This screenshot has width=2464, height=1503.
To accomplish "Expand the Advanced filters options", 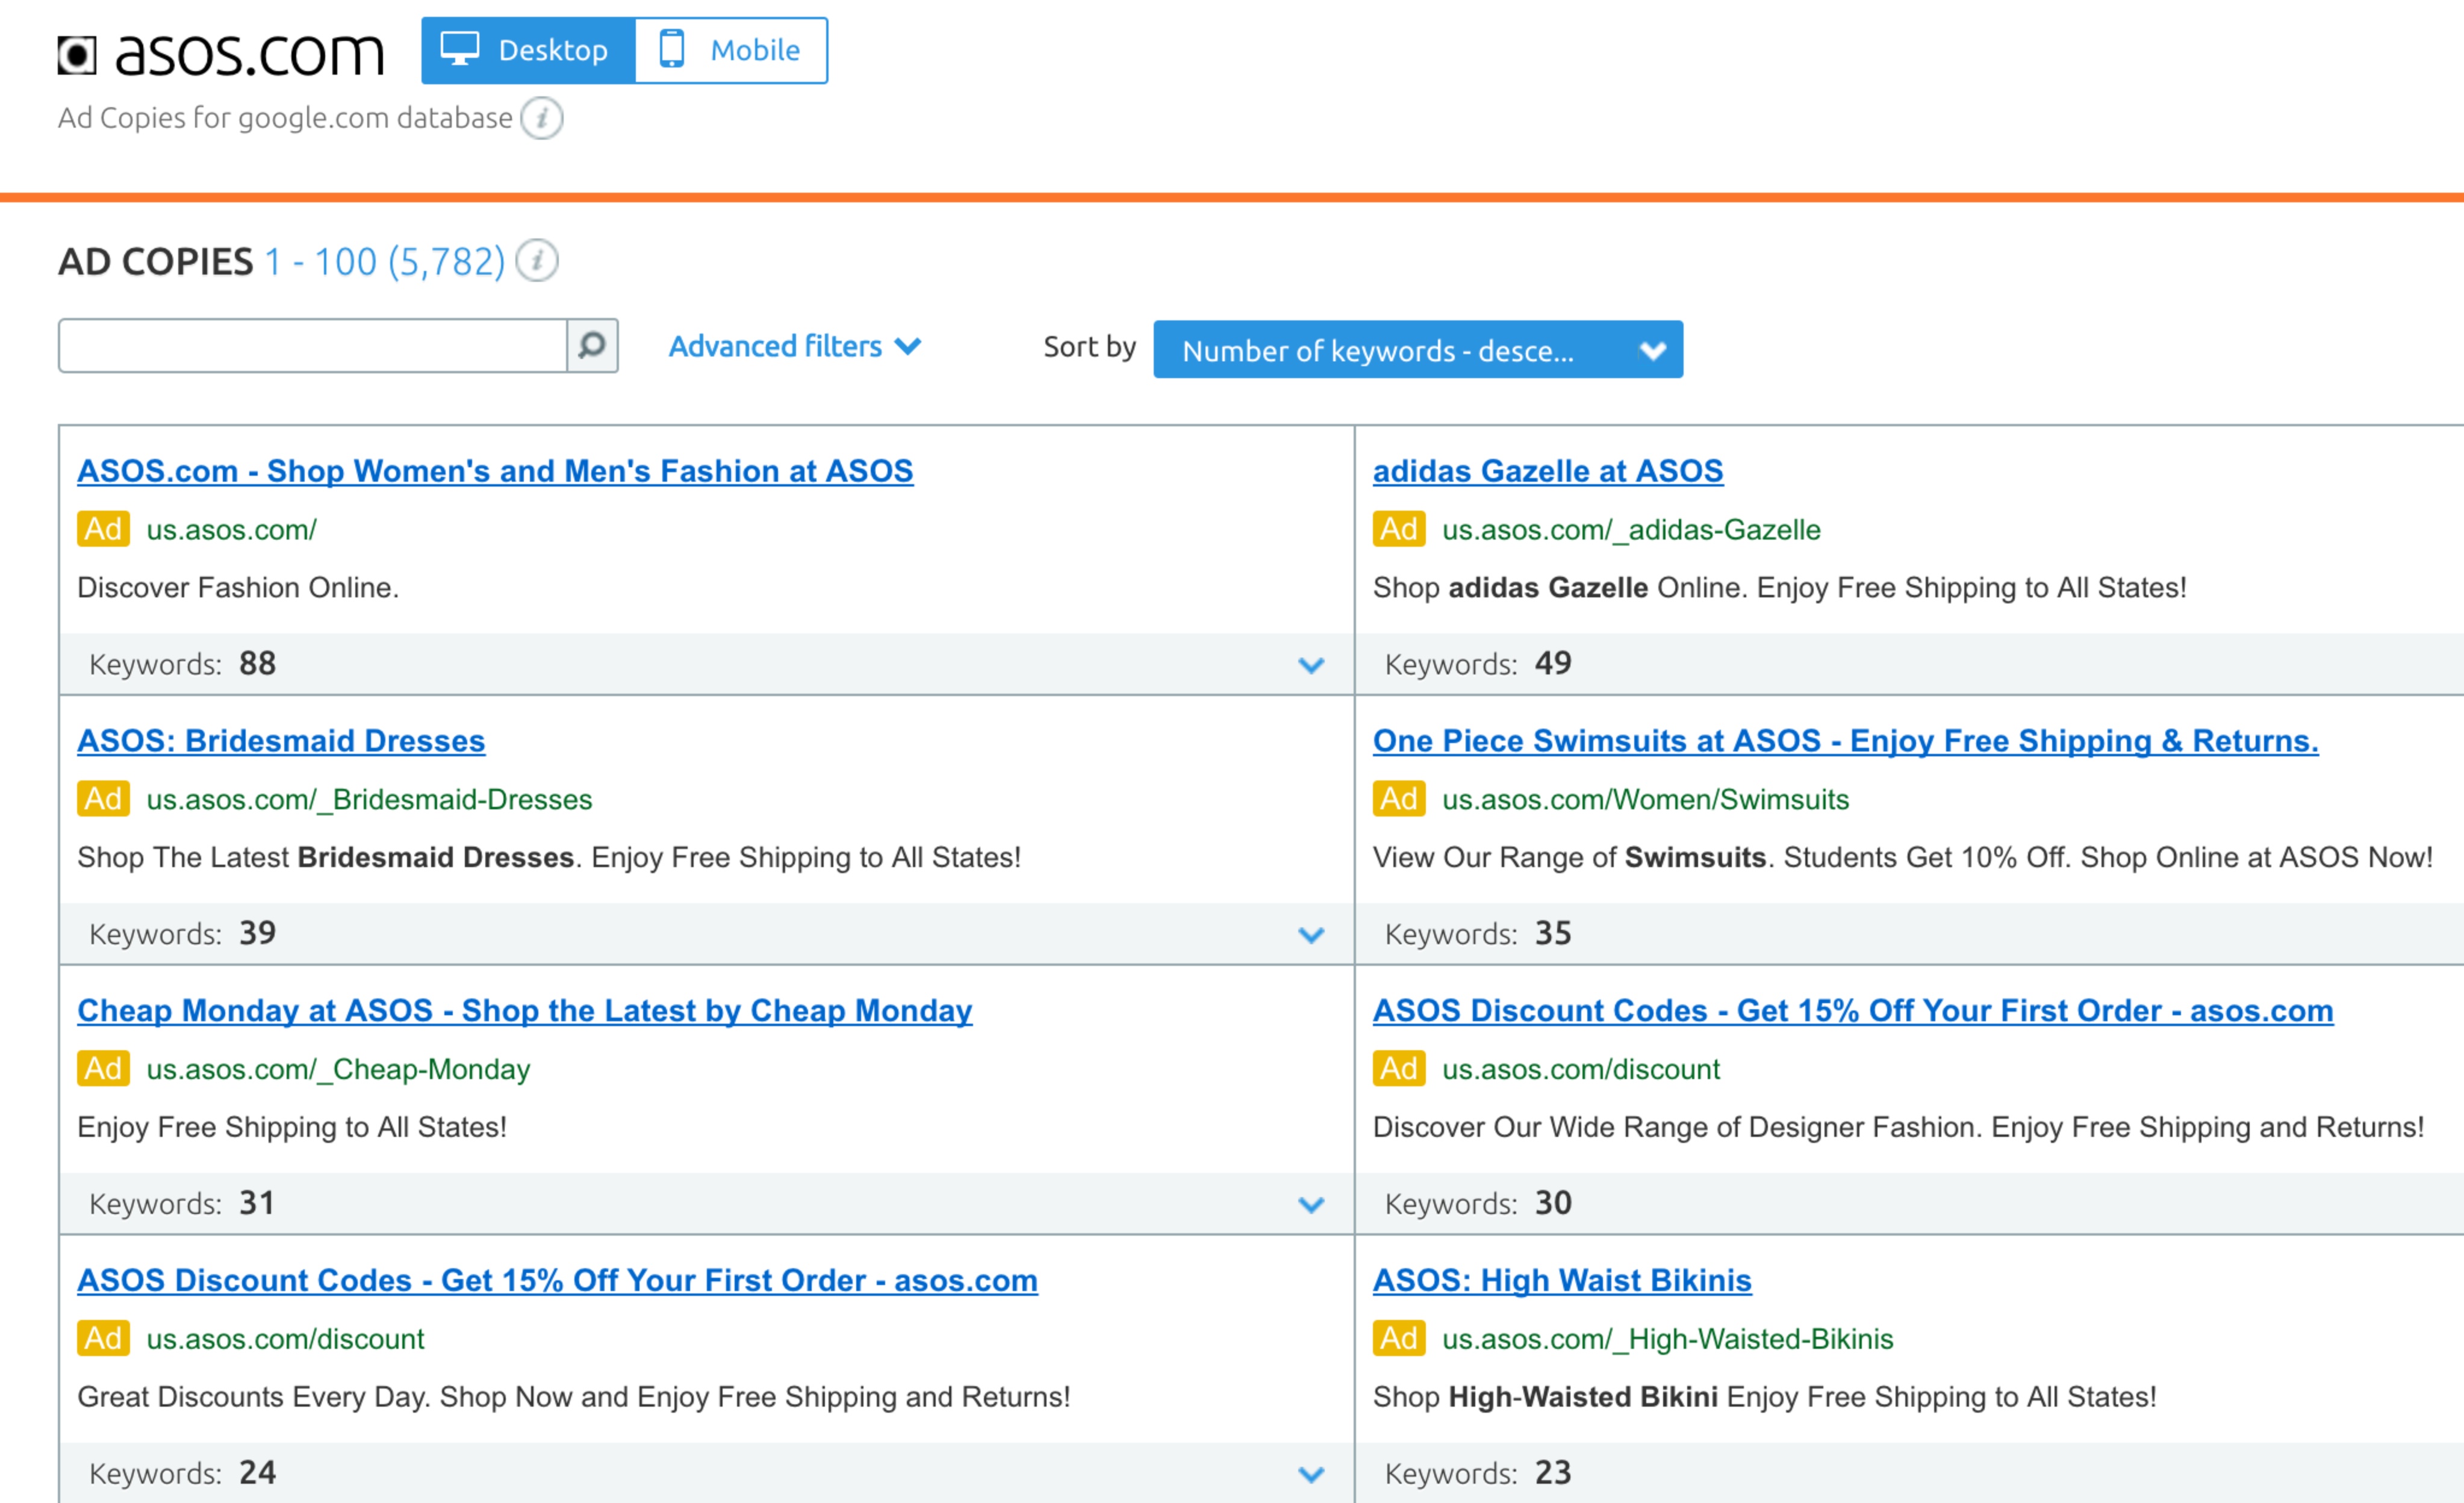I will 795,346.
